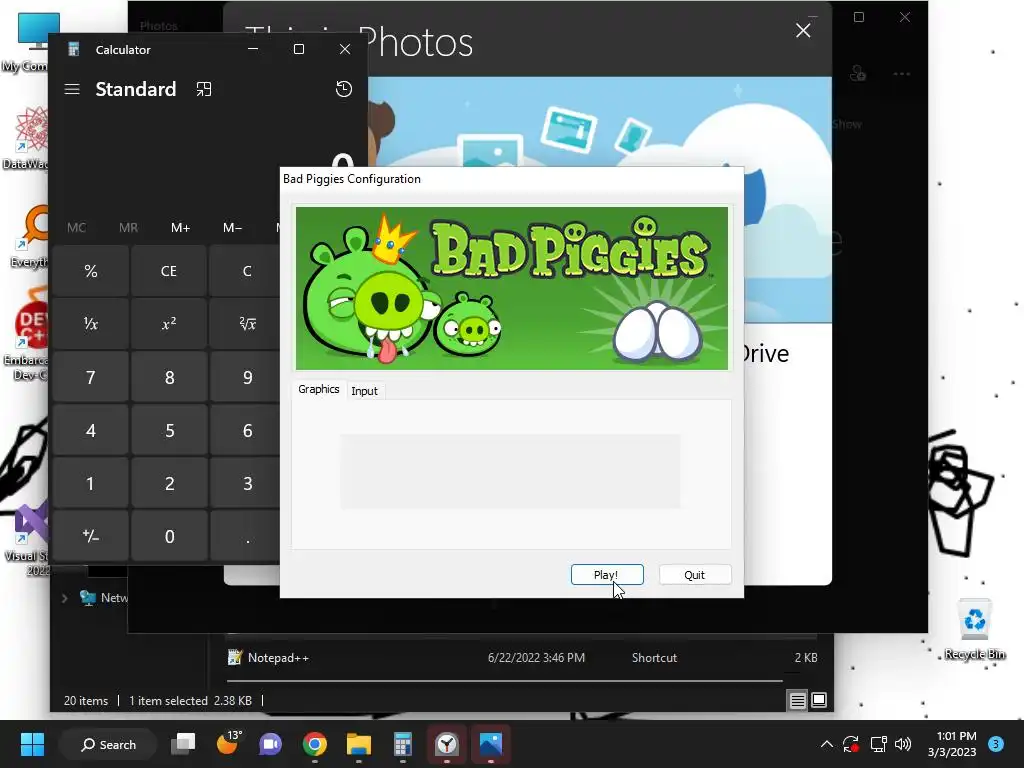The image size is (1024, 768).
Task: Click the CE key in Calculator
Action: [x=168, y=271]
